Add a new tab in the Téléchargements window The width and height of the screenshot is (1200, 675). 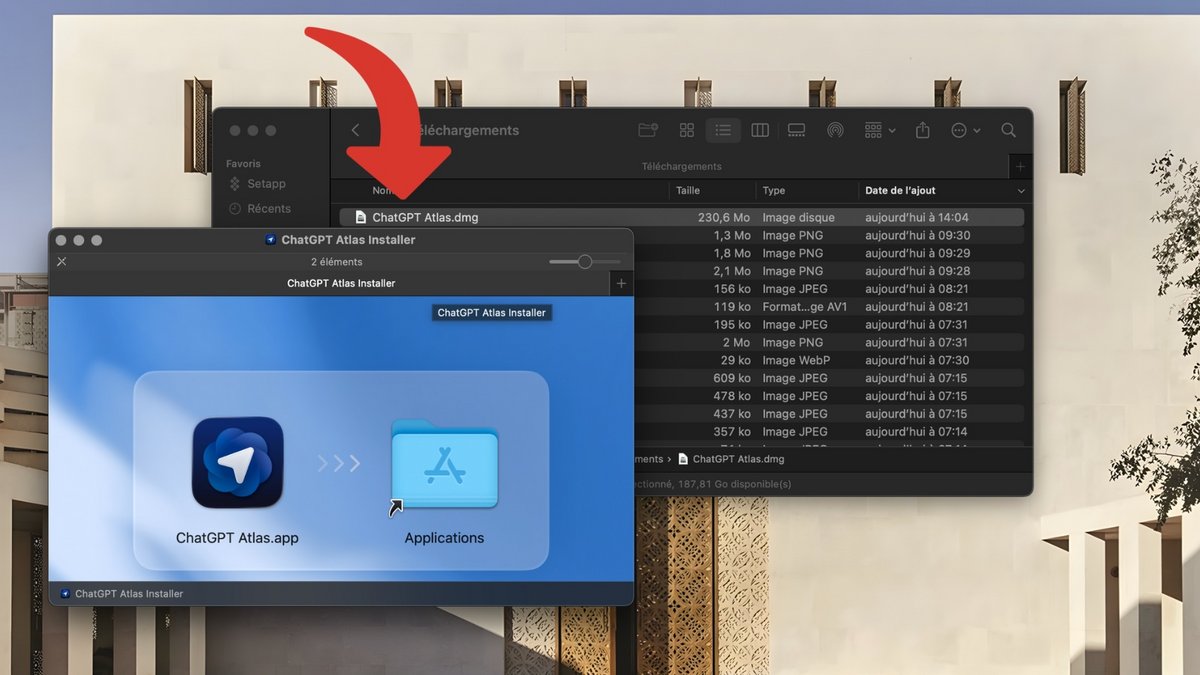[1020, 167]
